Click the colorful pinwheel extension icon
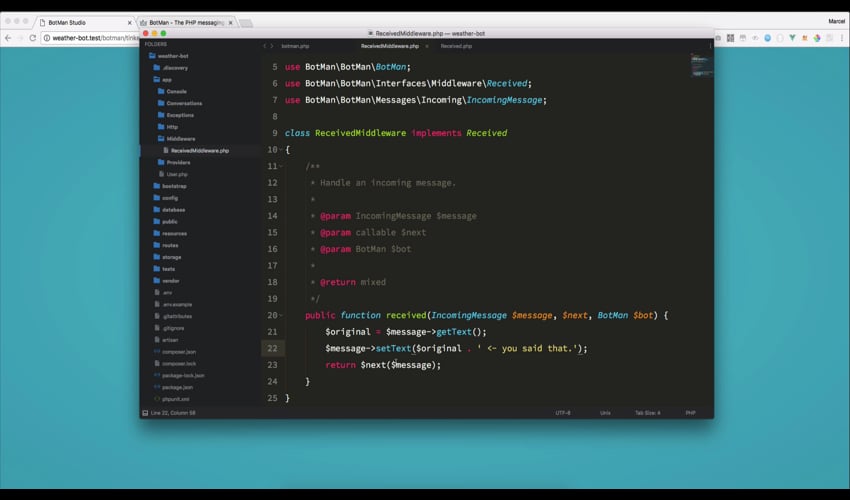This screenshot has height=500, width=850. pyautogui.click(x=817, y=38)
